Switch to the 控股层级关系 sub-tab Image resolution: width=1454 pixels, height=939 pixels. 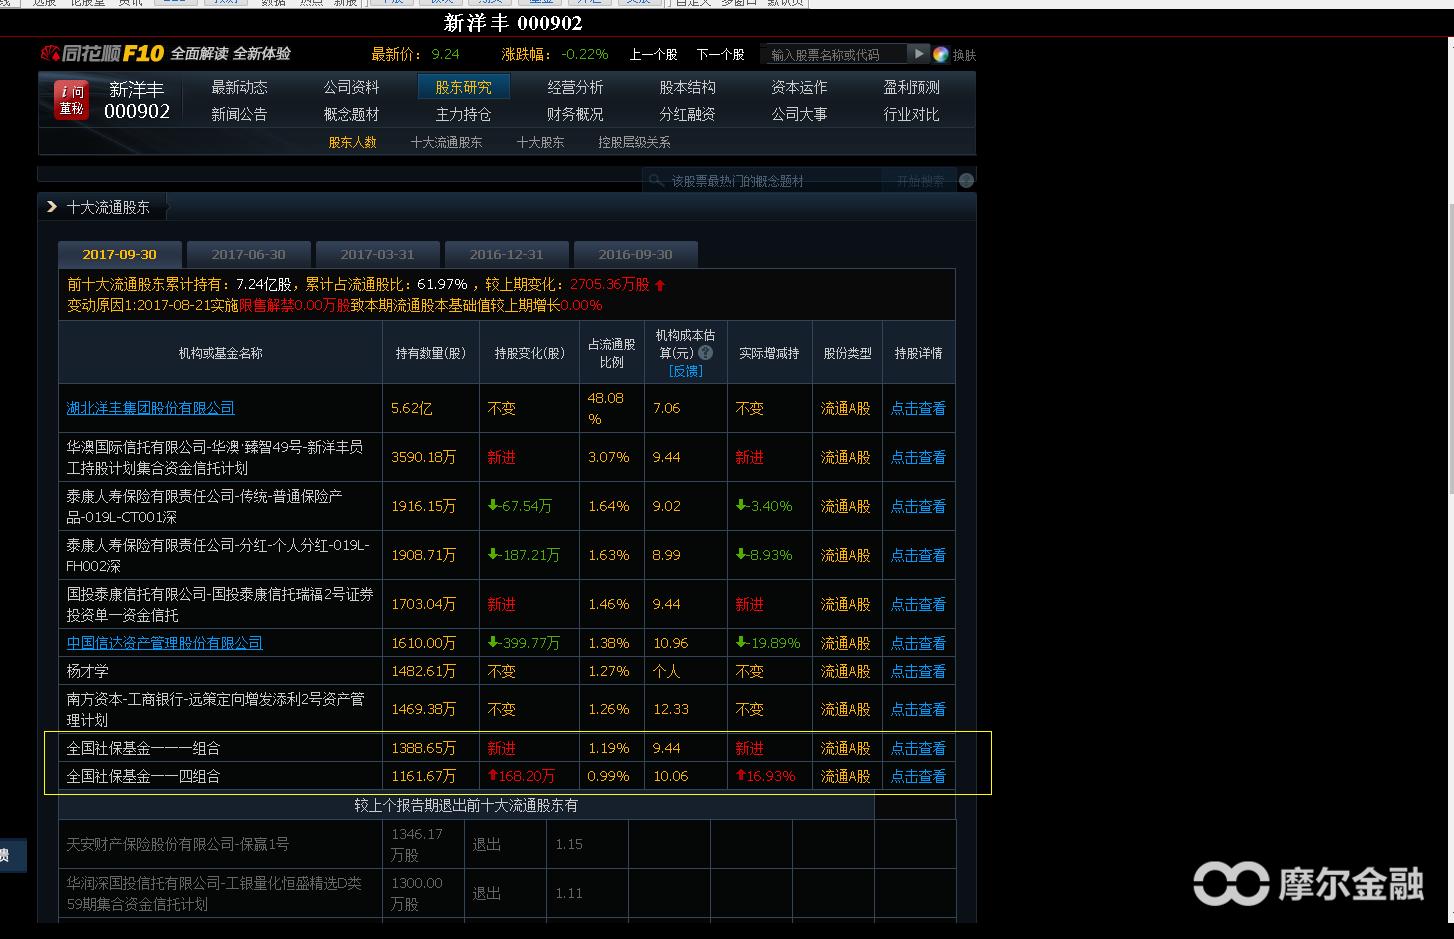pyautogui.click(x=634, y=142)
